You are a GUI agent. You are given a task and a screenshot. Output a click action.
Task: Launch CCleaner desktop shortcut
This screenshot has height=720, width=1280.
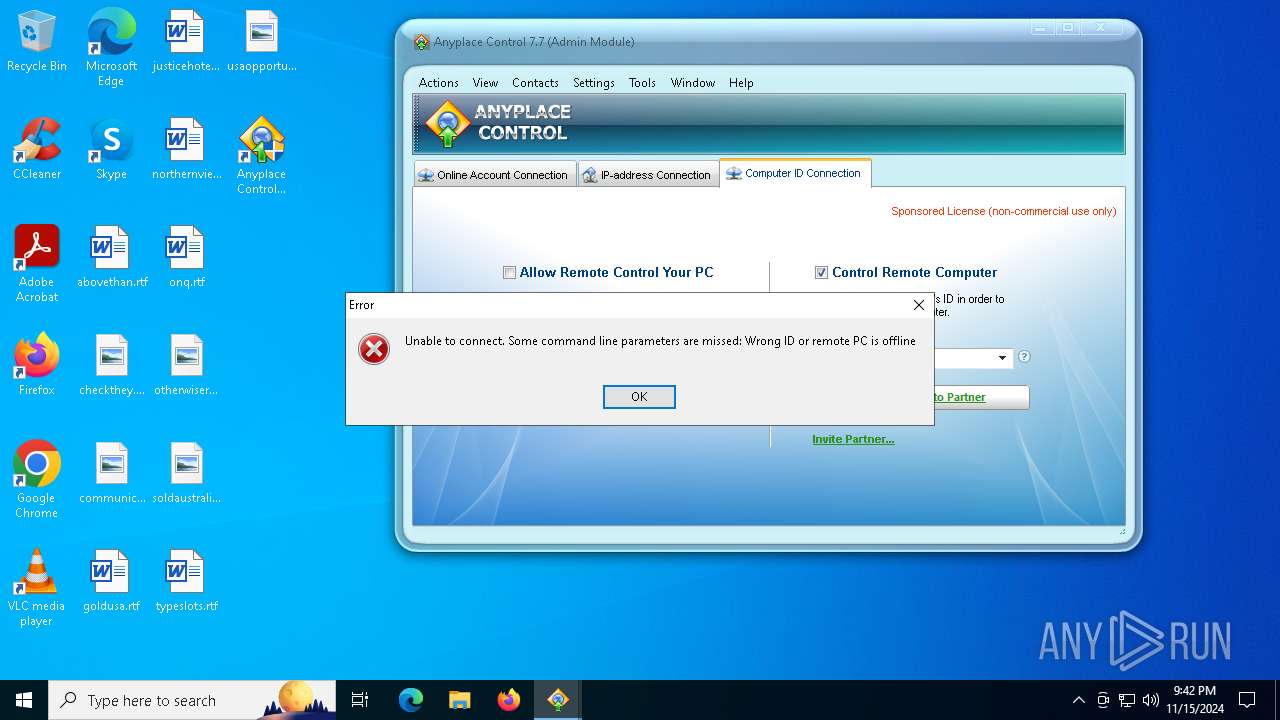(37, 149)
